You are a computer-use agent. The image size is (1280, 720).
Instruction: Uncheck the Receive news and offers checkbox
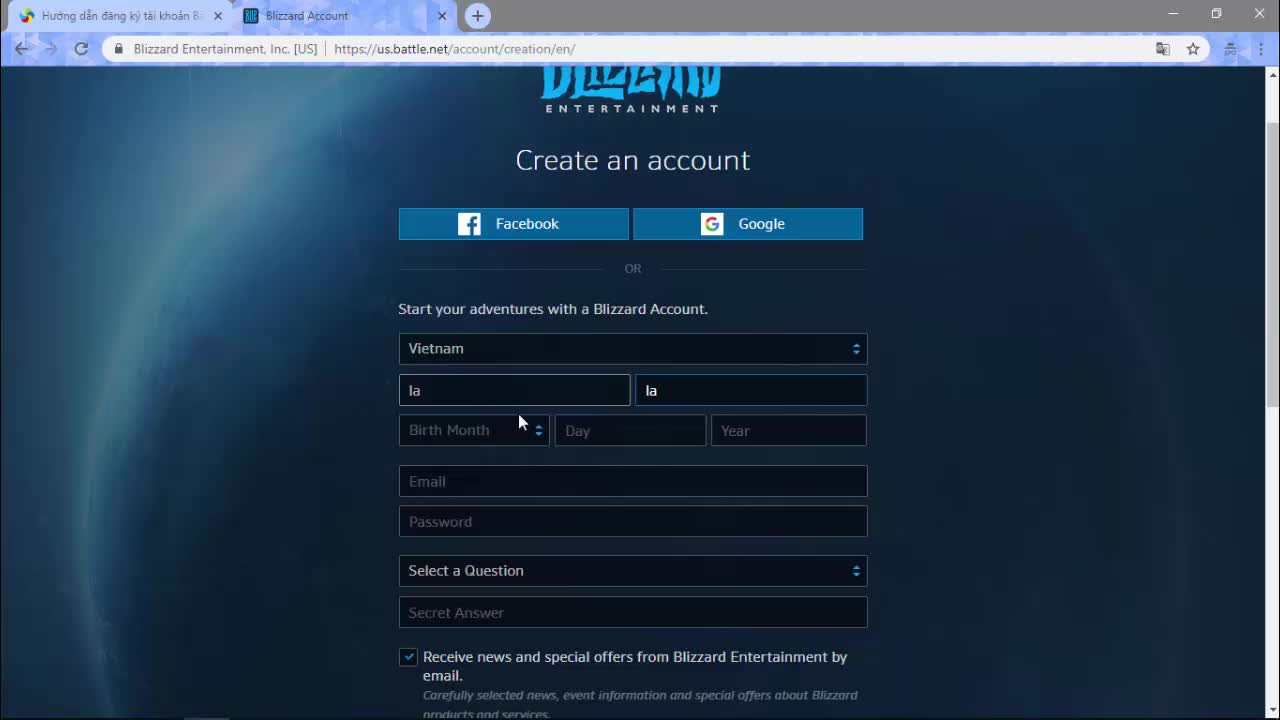[x=408, y=657]
